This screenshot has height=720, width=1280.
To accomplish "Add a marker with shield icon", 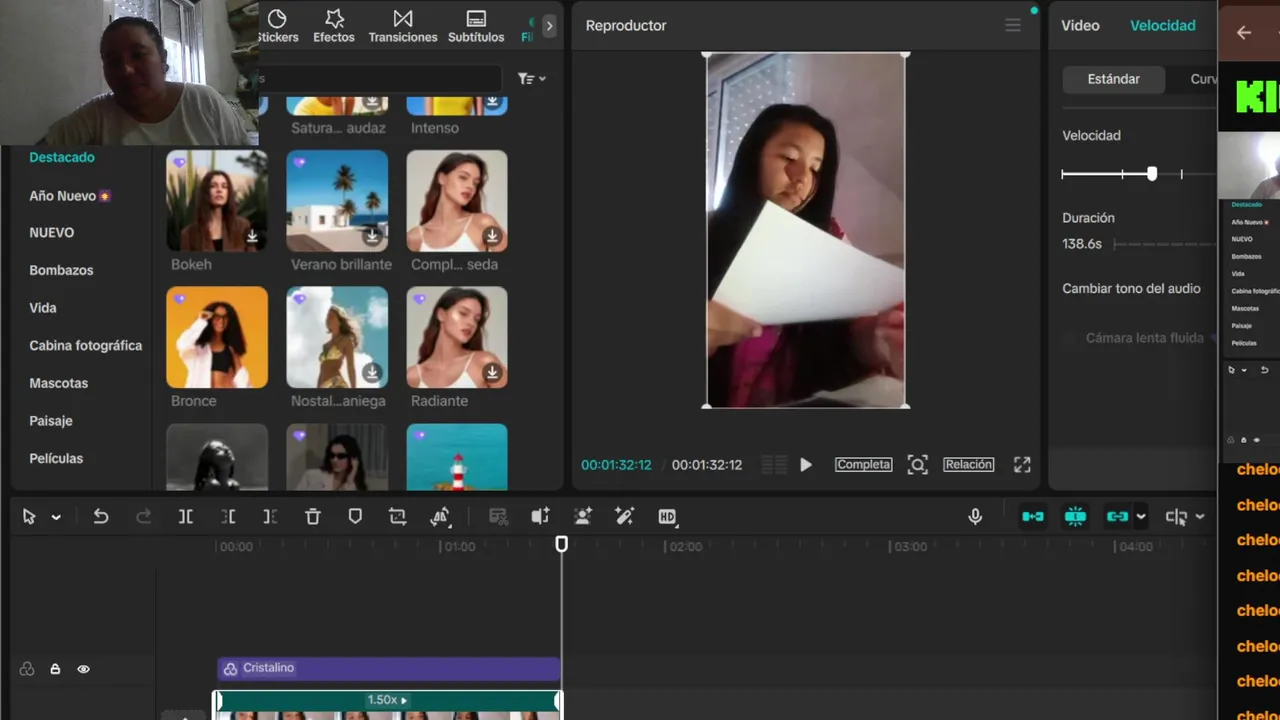I will (x=355, y=517).
